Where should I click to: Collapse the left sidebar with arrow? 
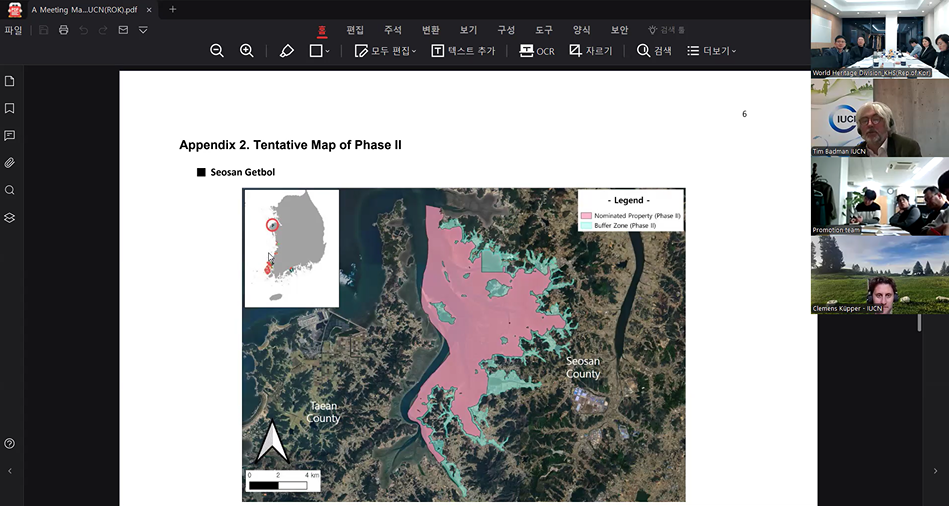[10, 471]
